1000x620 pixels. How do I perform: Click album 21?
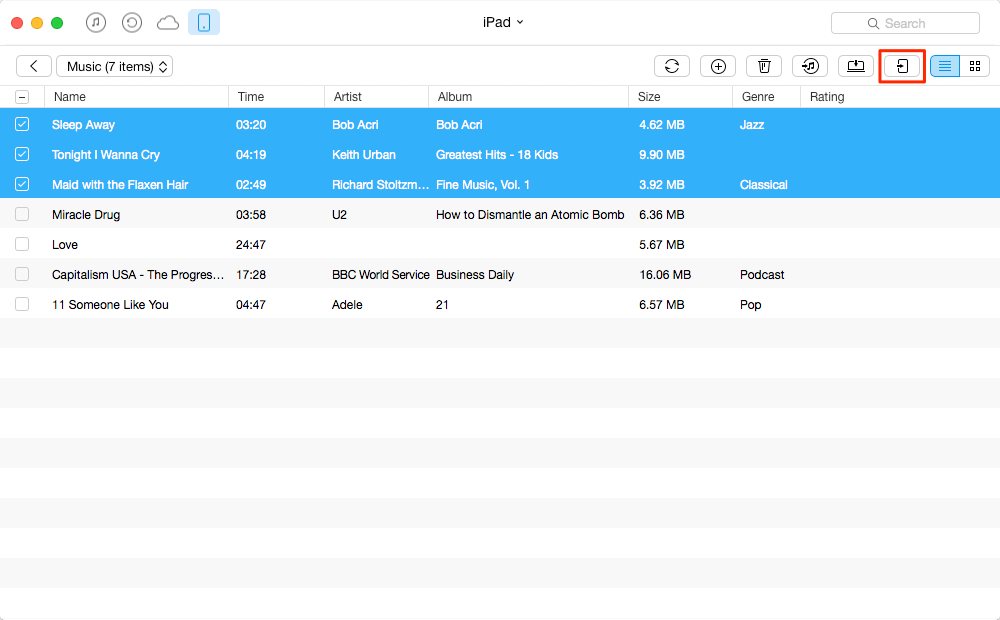pyautogui.click(x=442, y=305)
